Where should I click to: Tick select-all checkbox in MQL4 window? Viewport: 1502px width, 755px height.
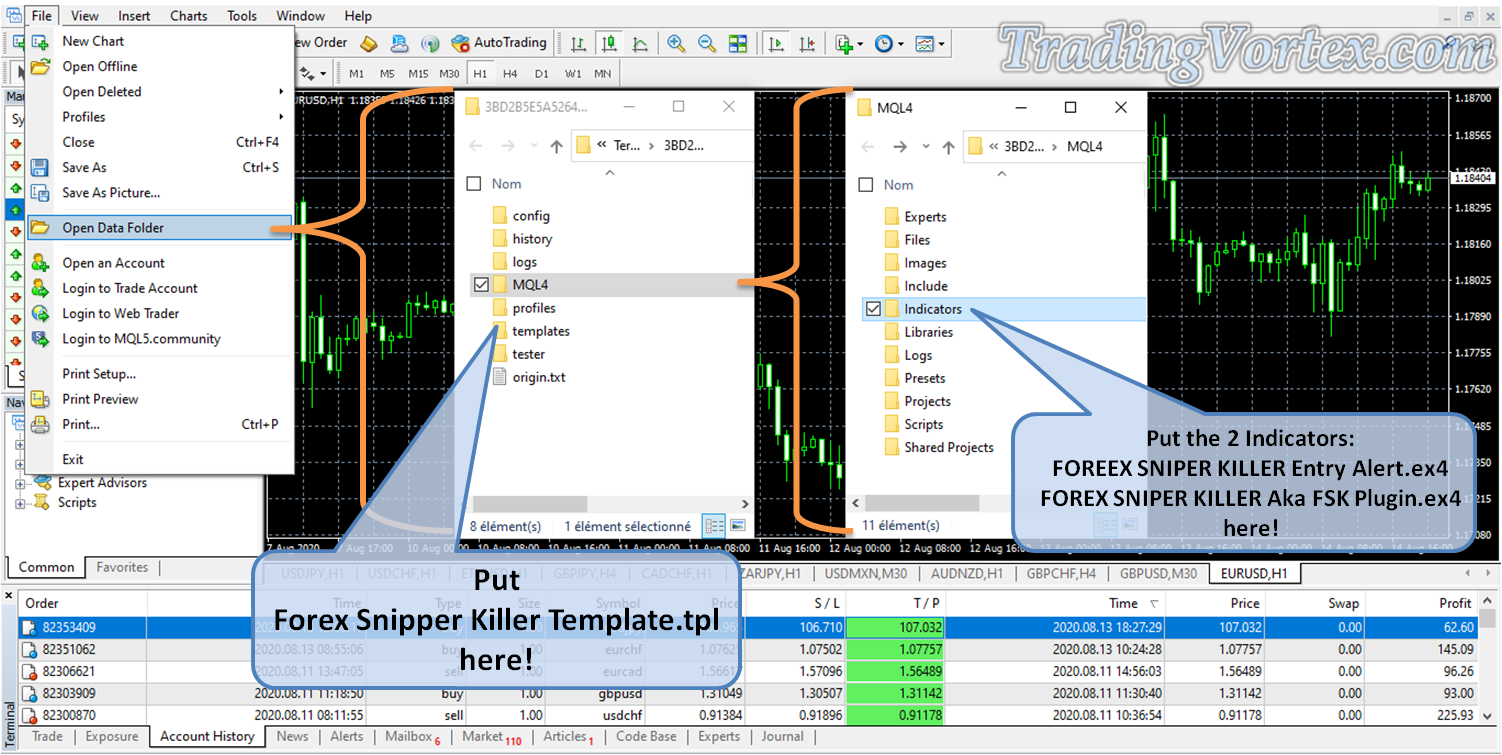point(866,185)
